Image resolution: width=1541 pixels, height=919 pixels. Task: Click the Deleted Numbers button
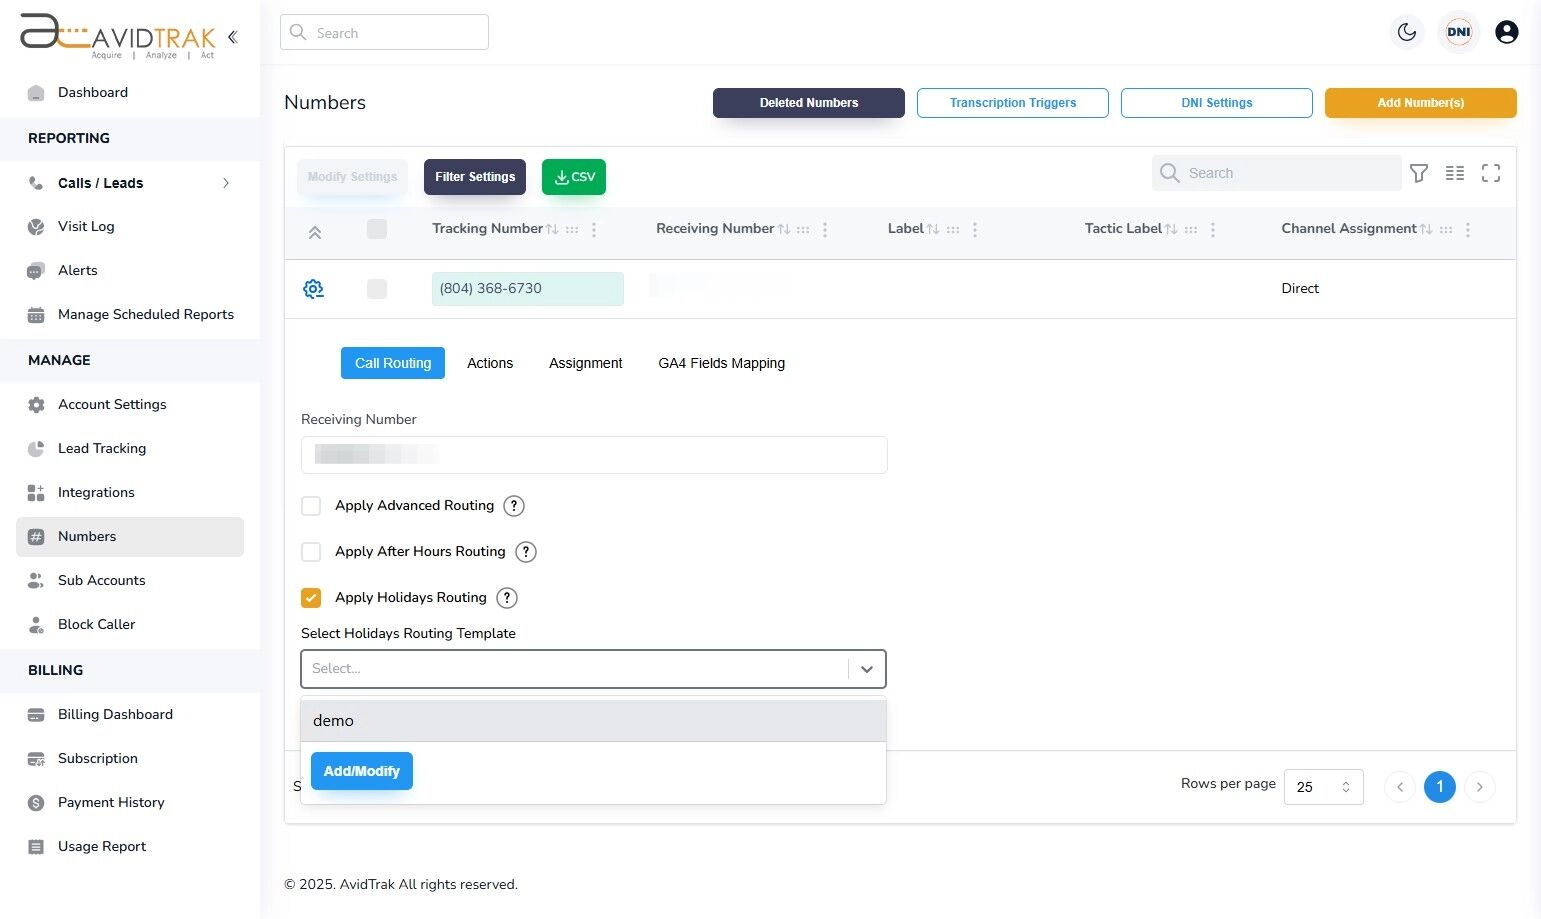pyautogui.click(x=809, y=103)
